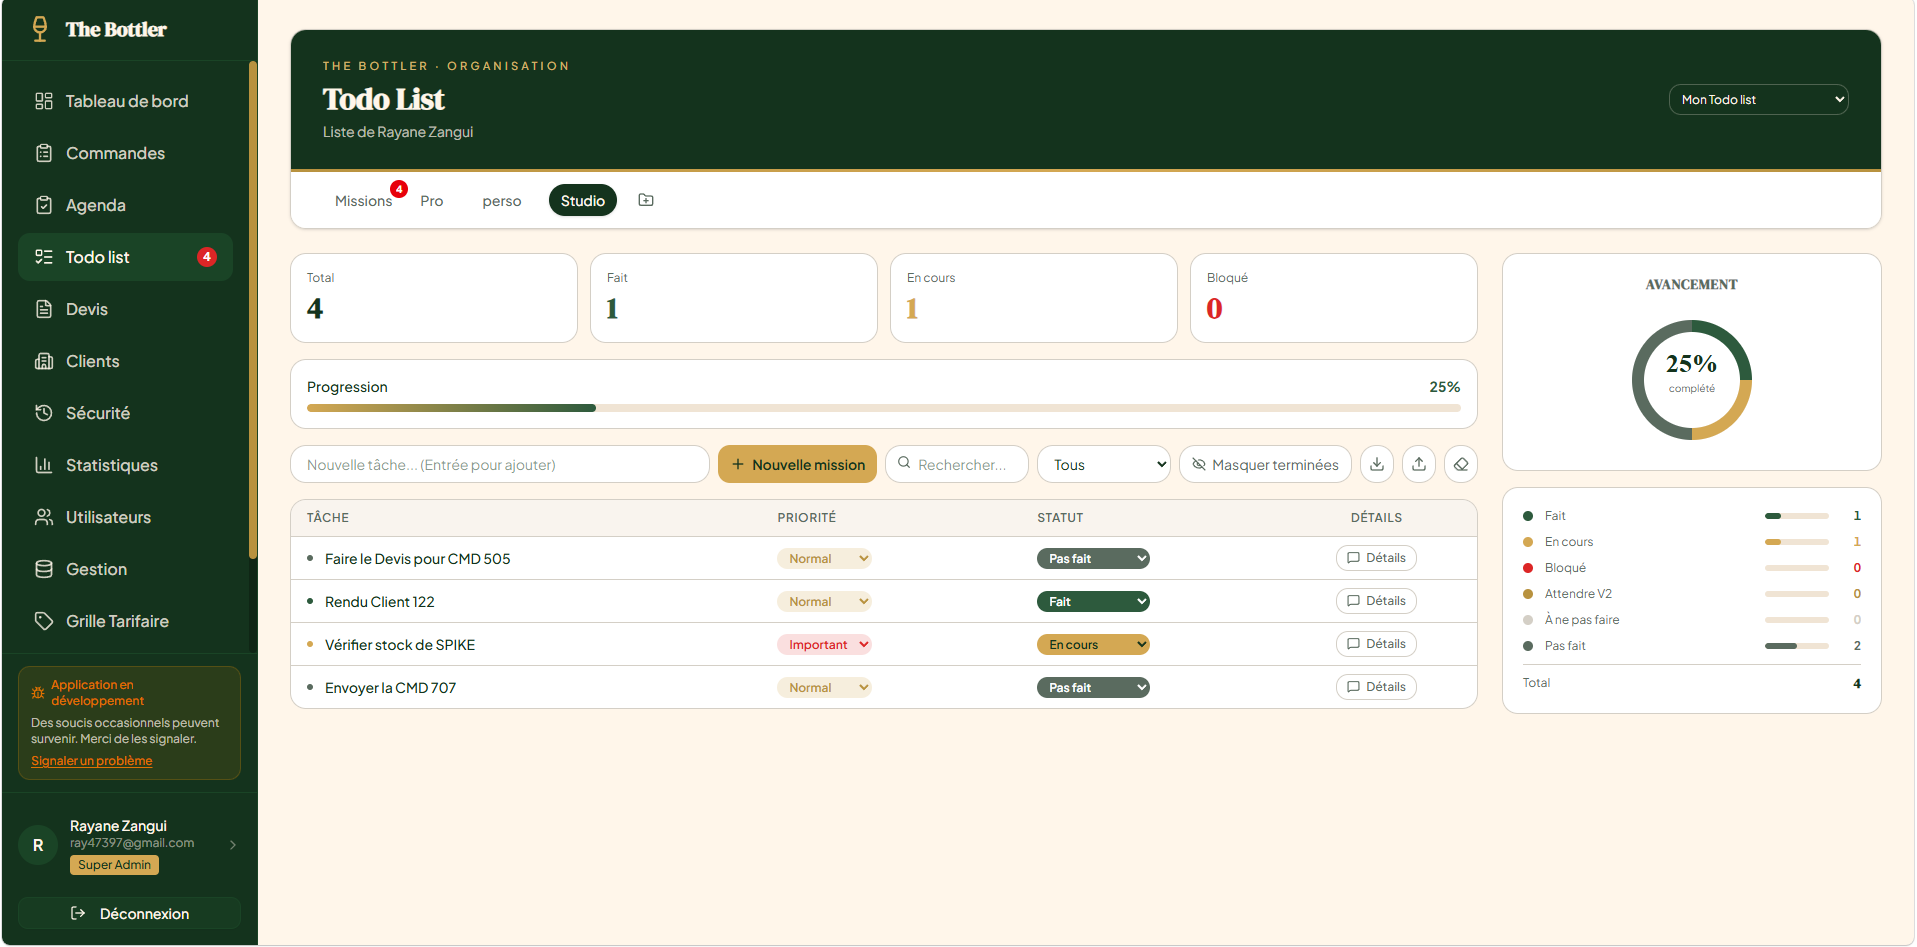Go to Tableau de bord
The image size is (1917, 947).
125,101
